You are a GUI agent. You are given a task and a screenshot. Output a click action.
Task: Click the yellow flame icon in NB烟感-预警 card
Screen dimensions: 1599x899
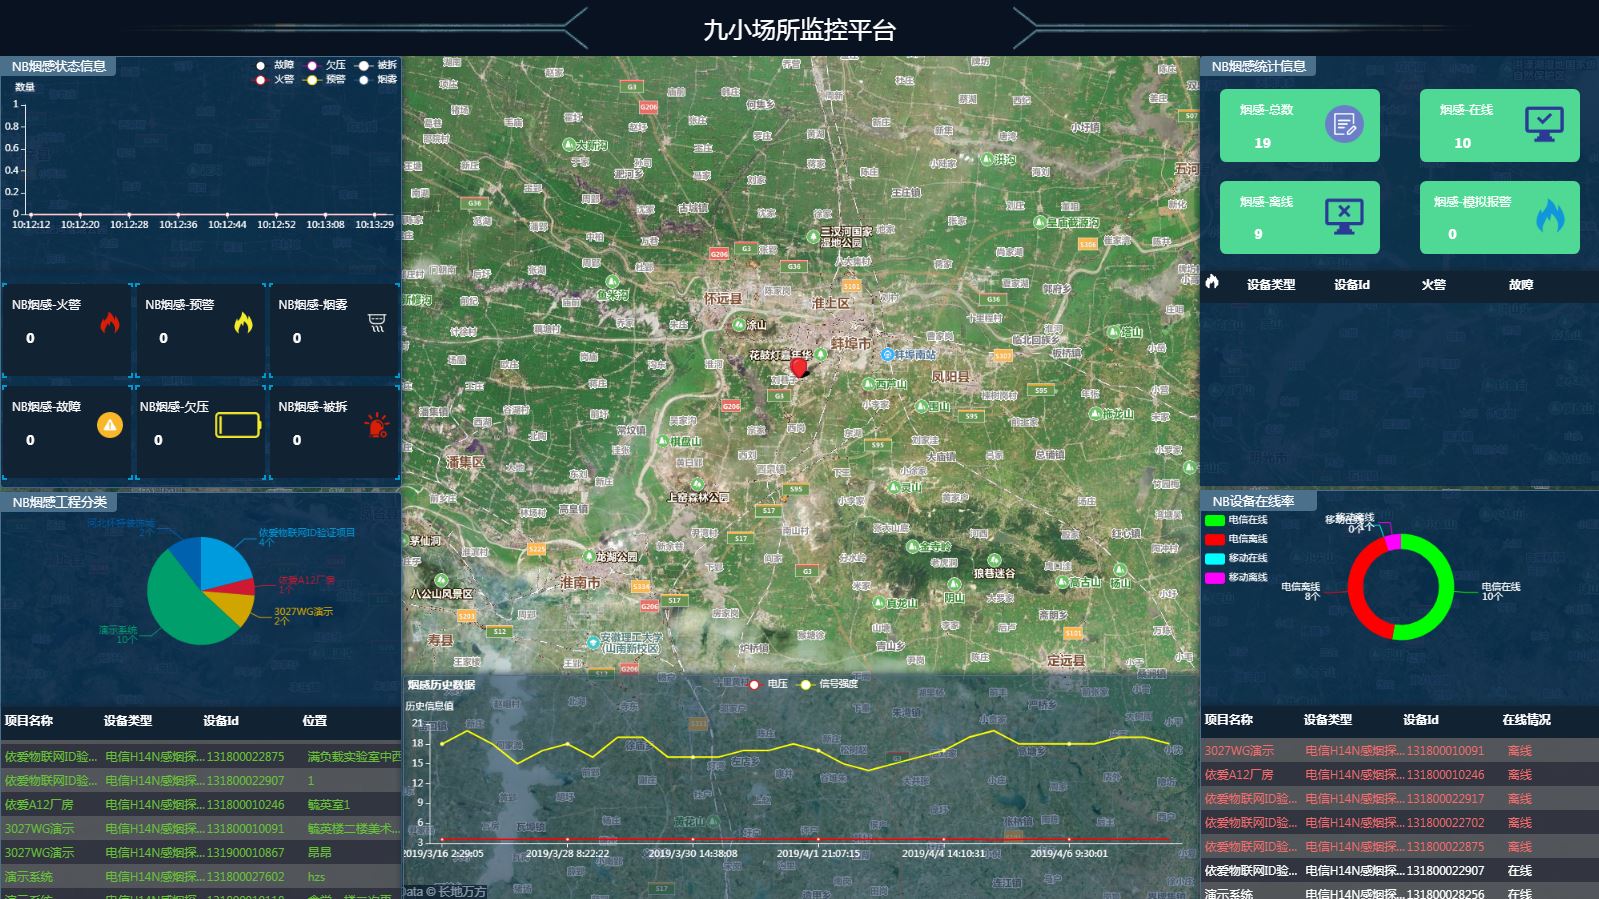243,322
